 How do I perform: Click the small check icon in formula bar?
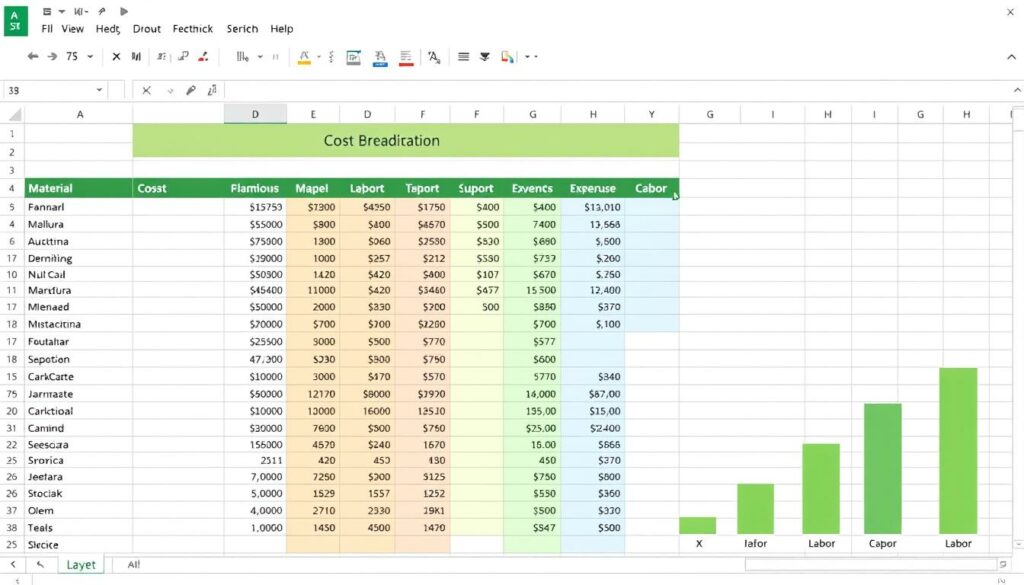pos(170,91)
